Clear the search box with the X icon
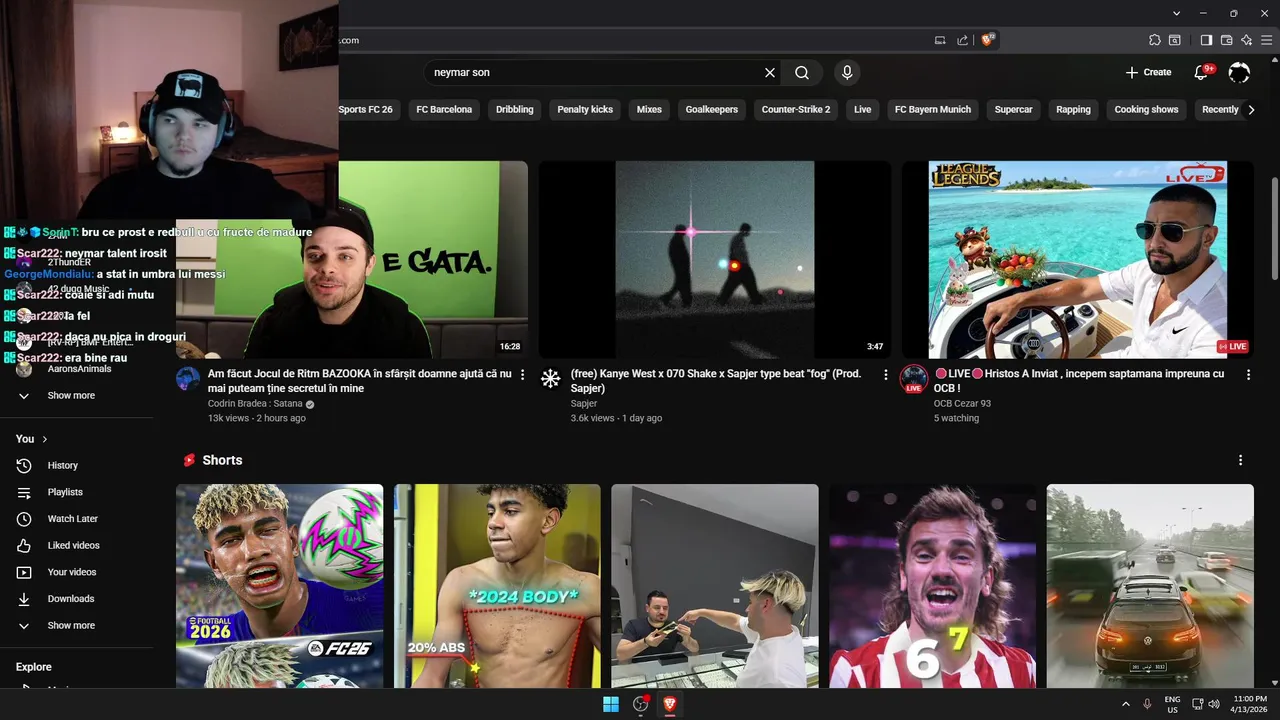 click(x=770, y=73)
